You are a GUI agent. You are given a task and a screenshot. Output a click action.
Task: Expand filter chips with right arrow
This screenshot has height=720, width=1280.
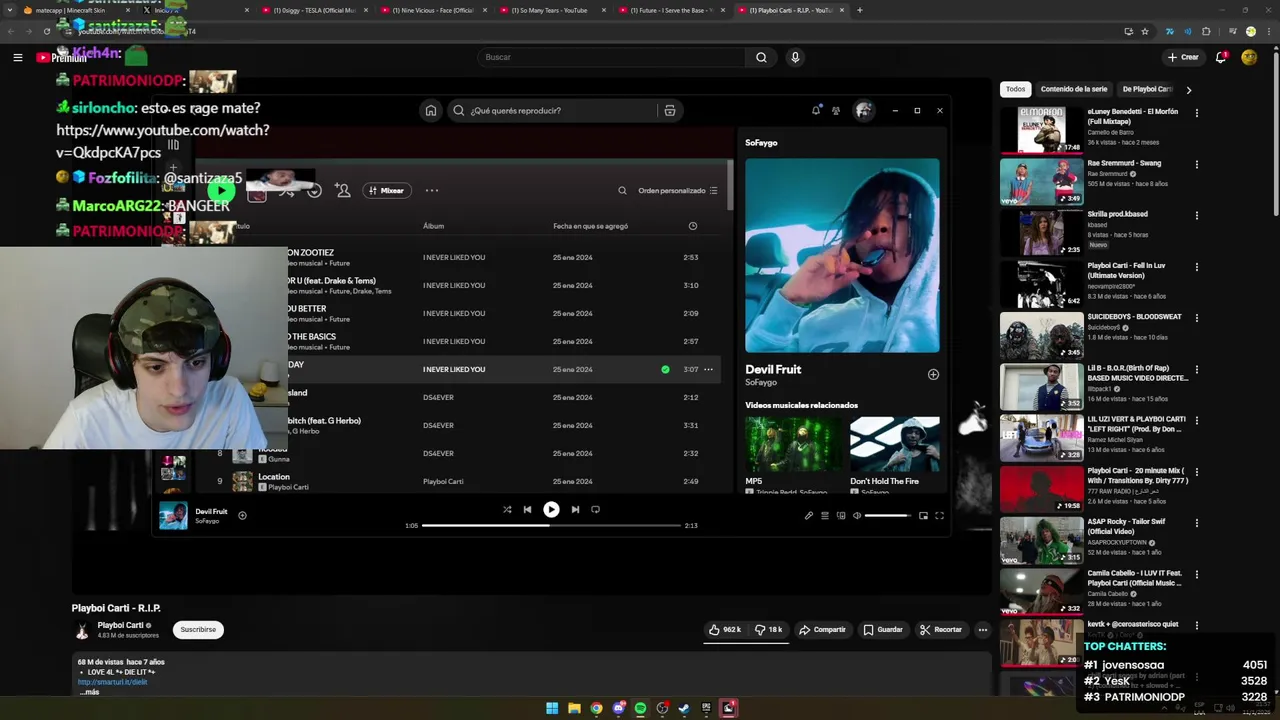(1188, 89)
